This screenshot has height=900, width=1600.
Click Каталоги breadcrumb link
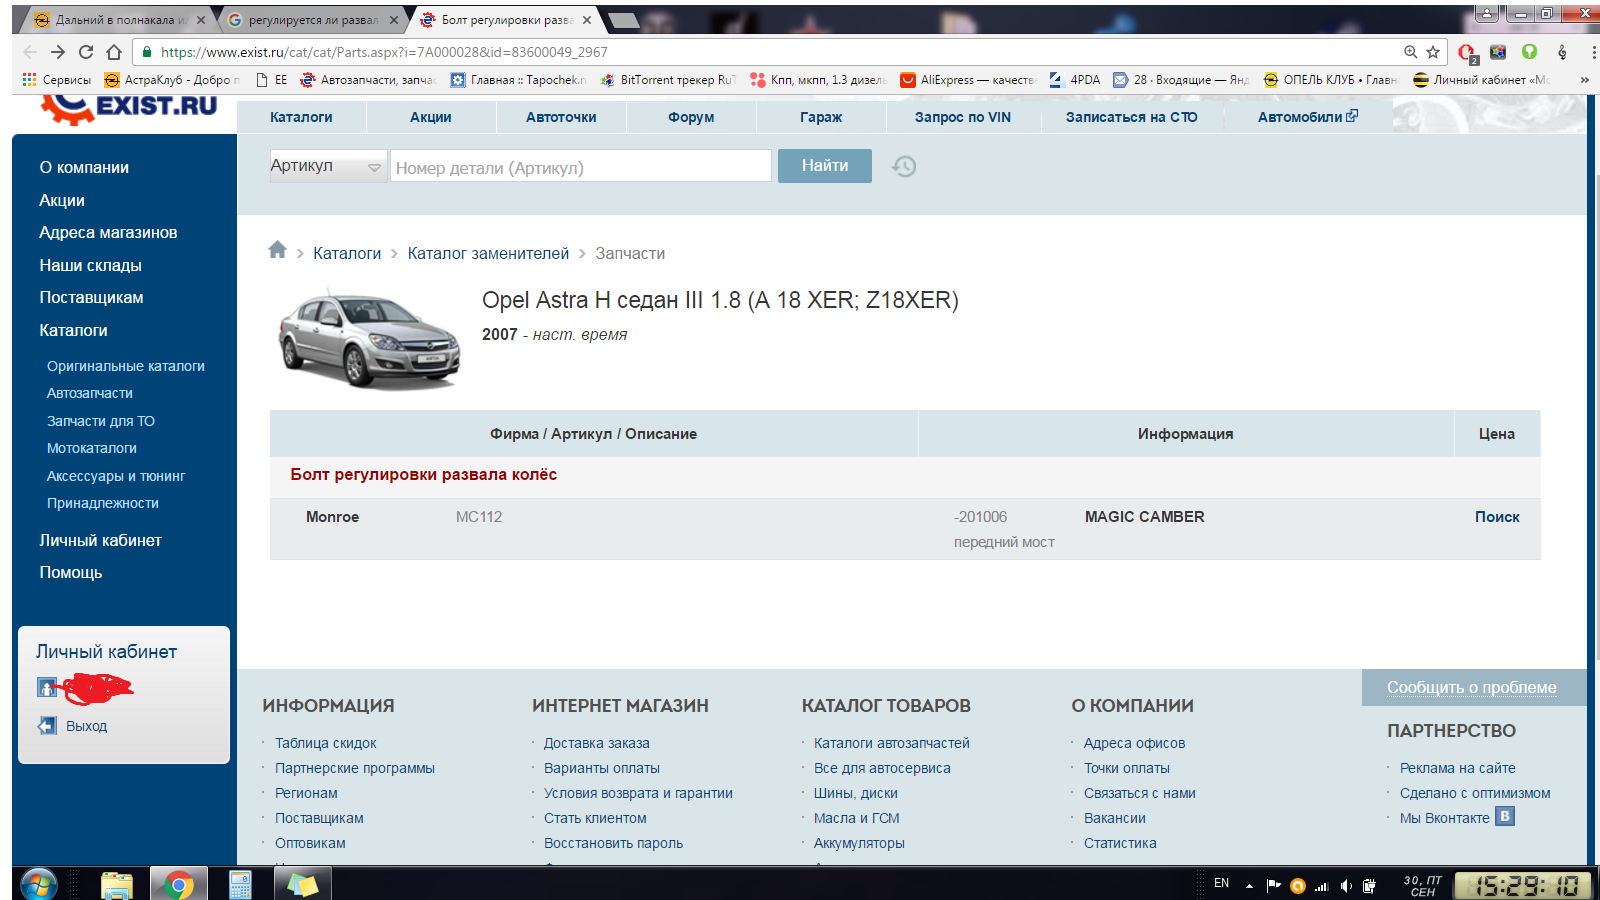347,254
